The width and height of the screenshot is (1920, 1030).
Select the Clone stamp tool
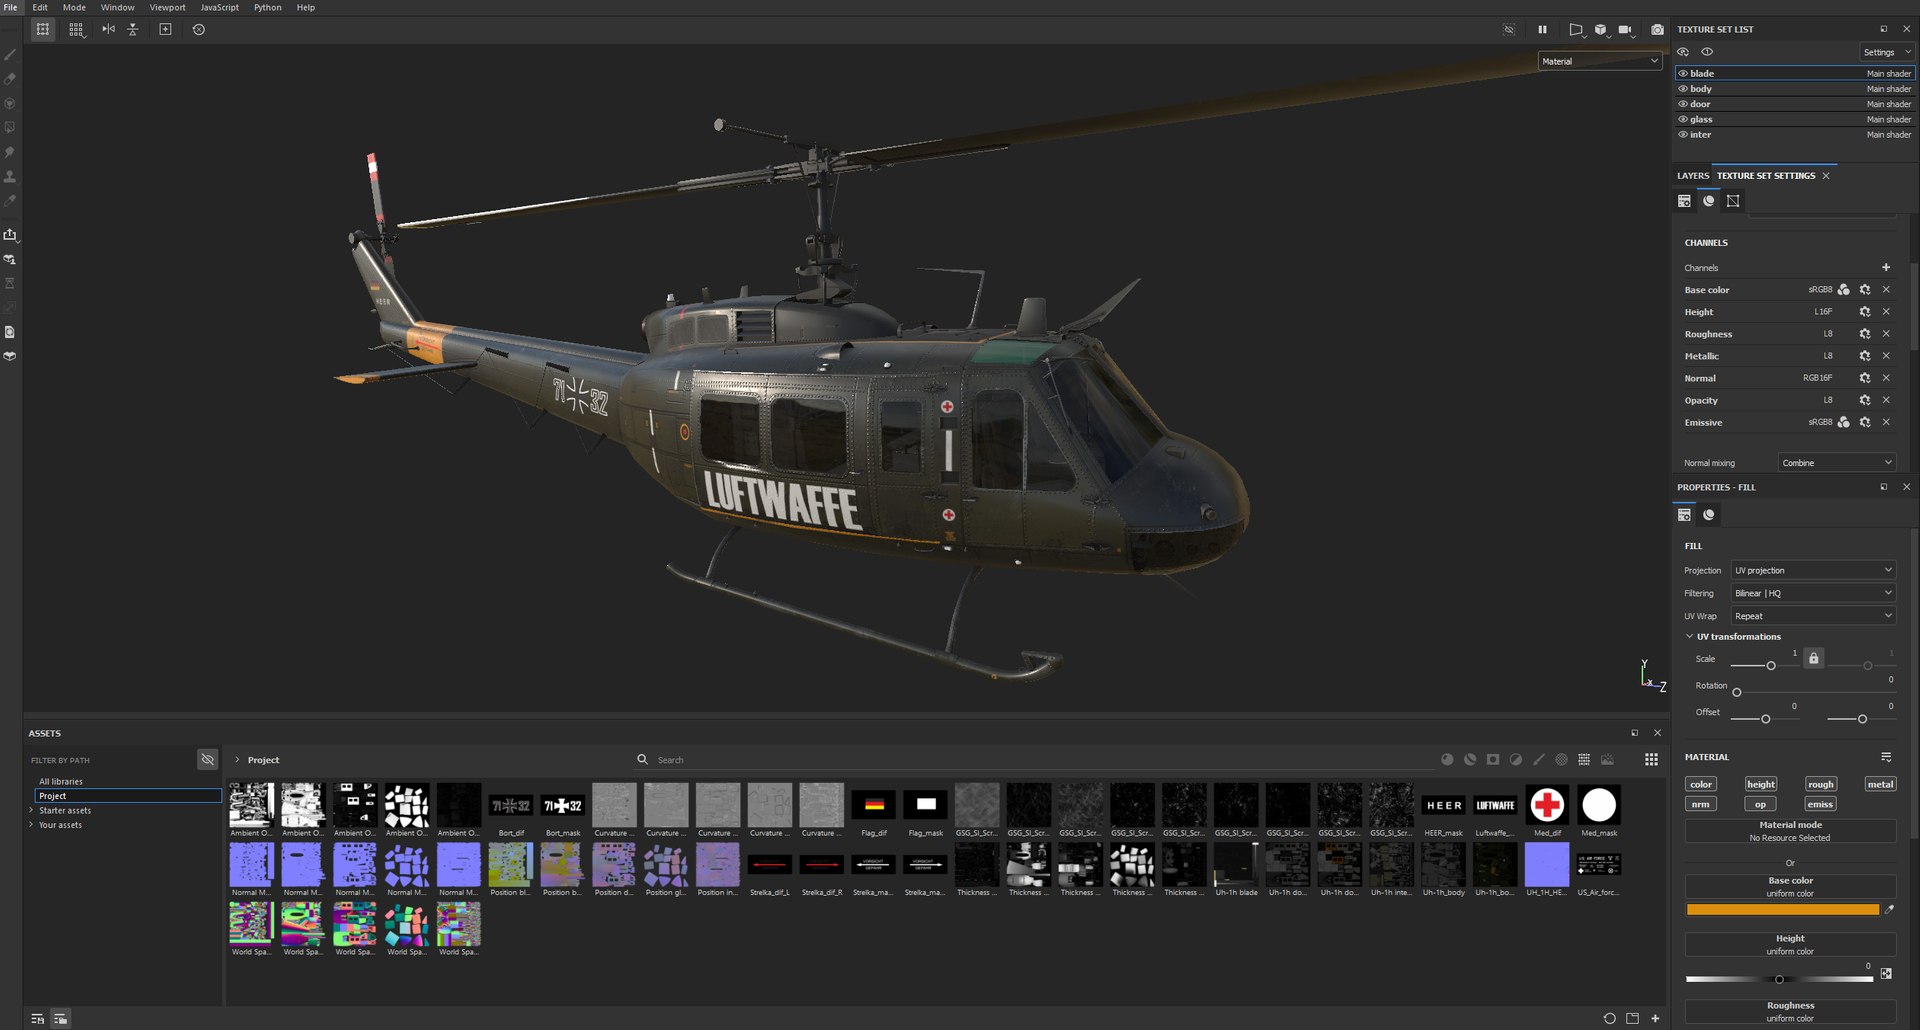pyautogui.click(x=10, y=176)
